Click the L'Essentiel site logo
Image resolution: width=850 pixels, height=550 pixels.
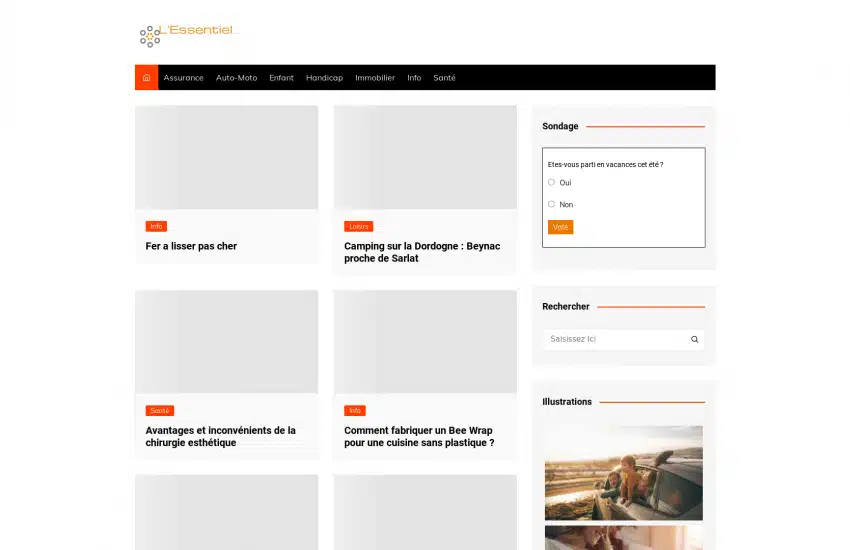point(186,36)
